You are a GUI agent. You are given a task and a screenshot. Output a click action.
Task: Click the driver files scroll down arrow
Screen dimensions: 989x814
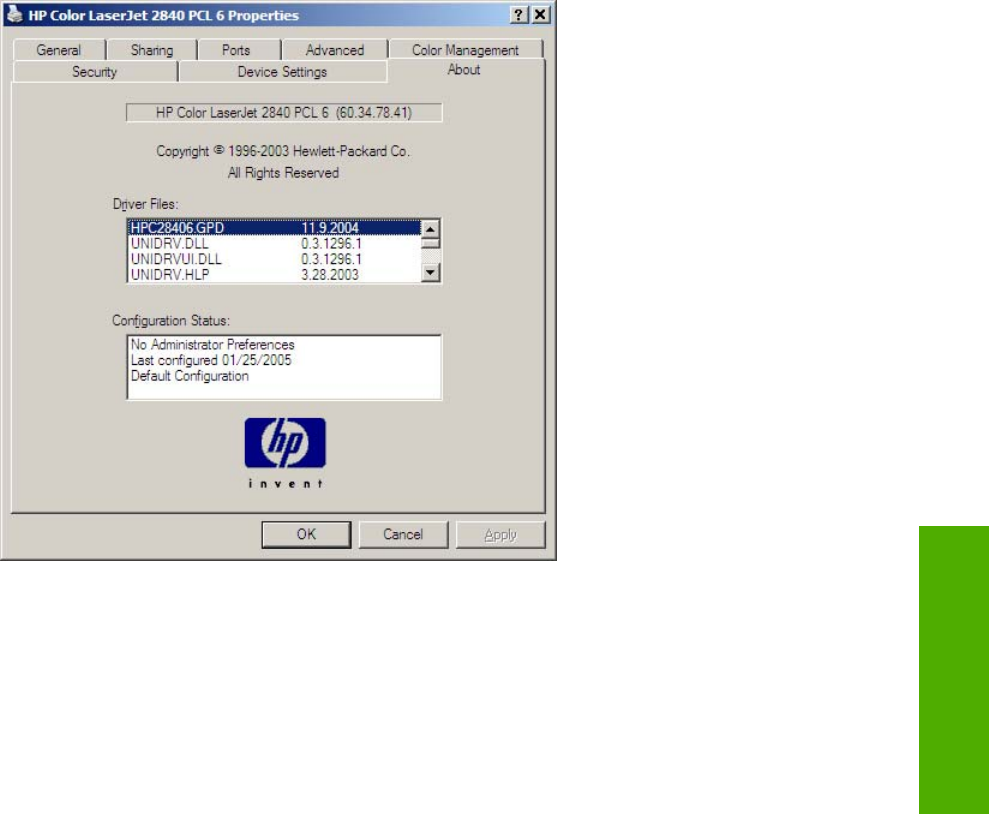click(430, 272)
